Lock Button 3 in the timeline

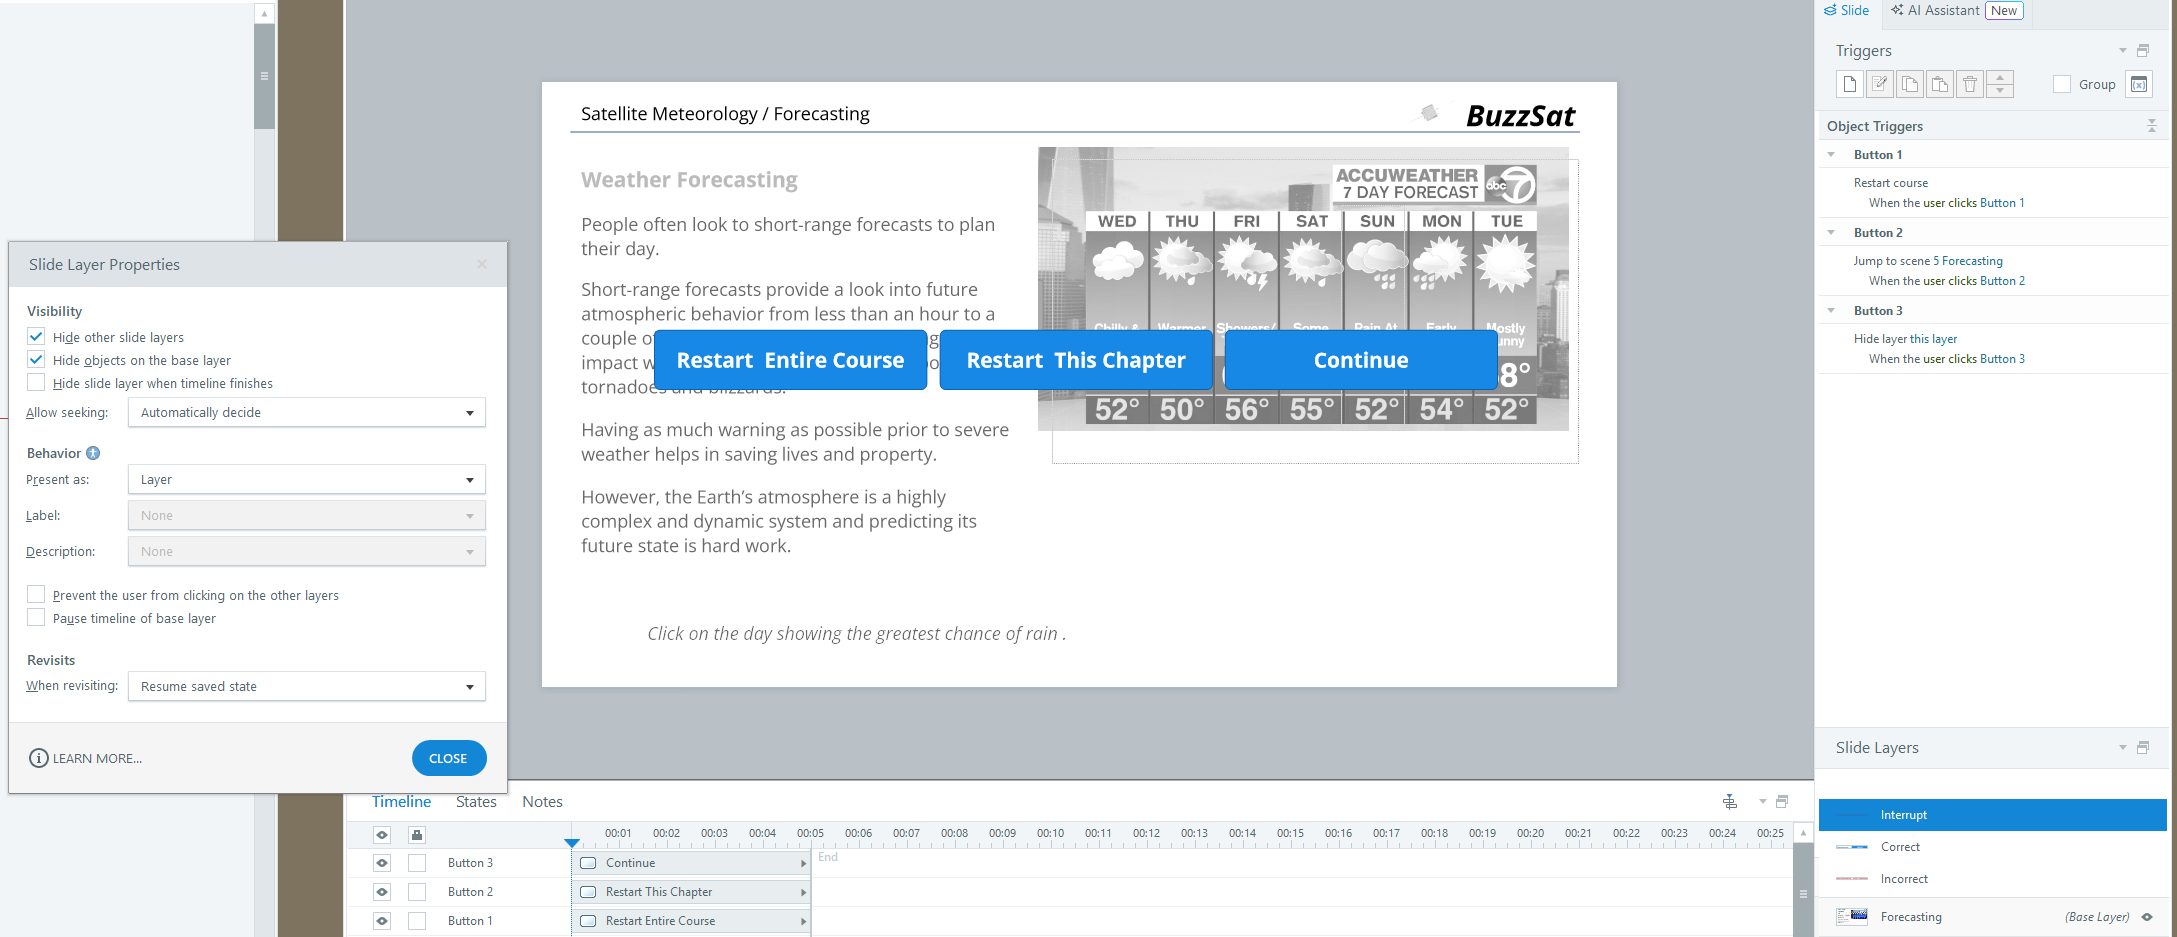tap(417, 863)
